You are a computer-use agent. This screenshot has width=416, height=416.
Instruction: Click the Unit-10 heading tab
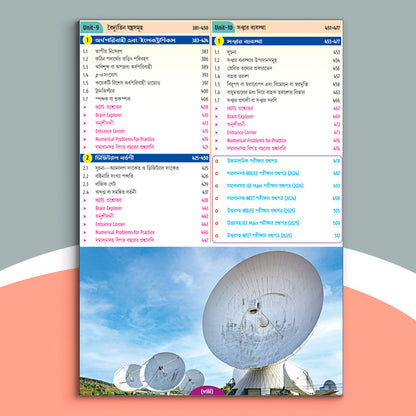[223, 27]
